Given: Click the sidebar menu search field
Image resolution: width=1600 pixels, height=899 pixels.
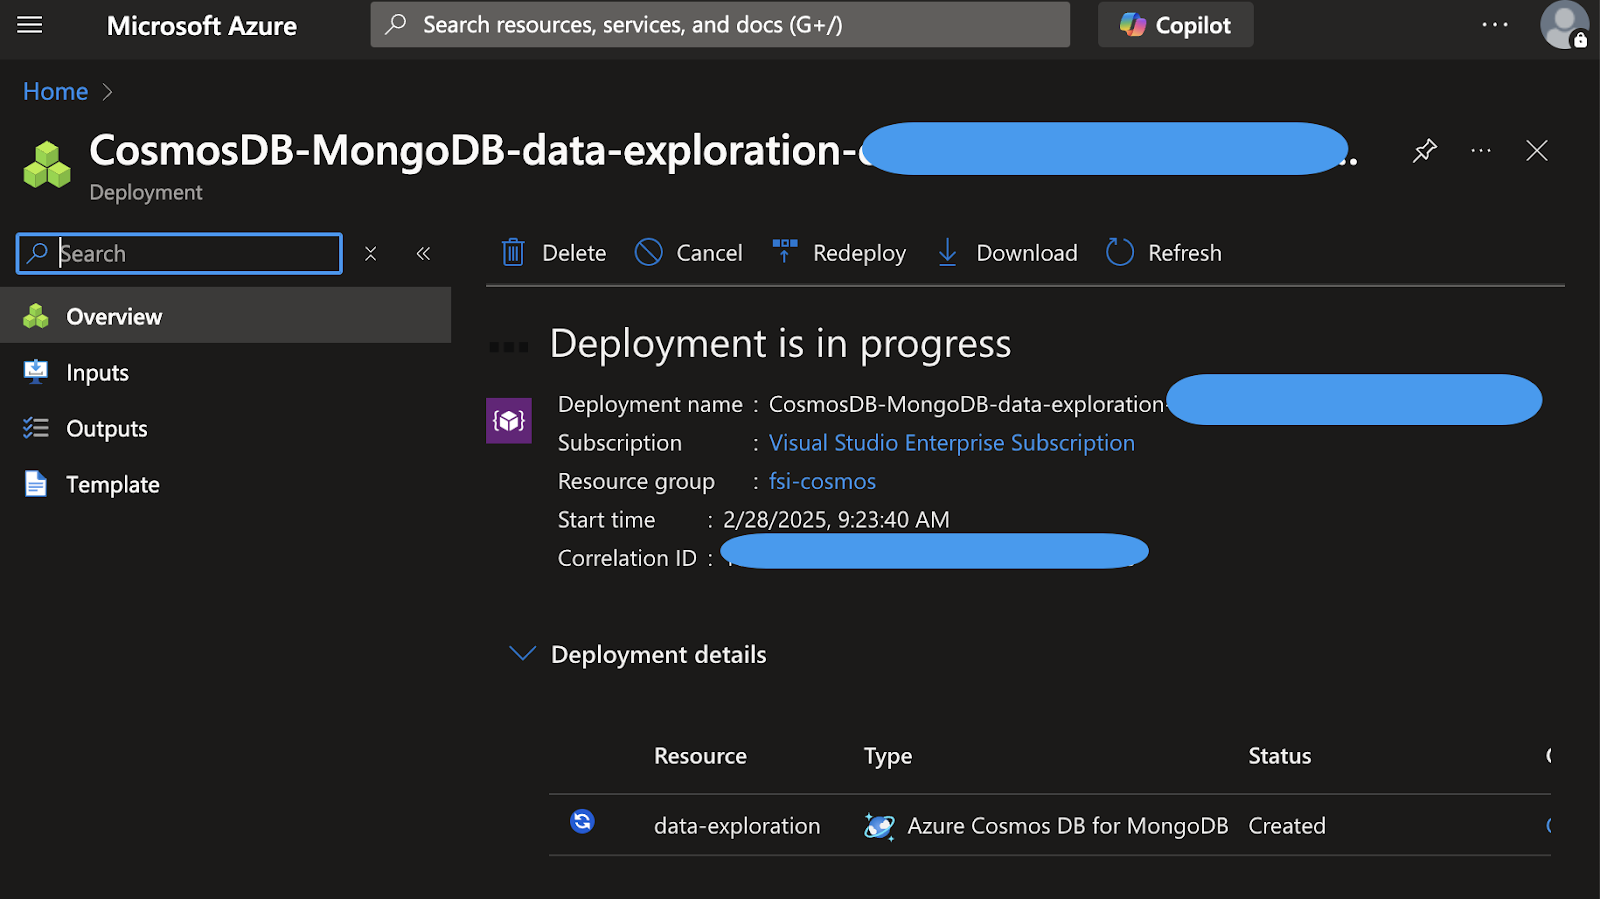Looking at the screenshot, I should tap(179, 253).
